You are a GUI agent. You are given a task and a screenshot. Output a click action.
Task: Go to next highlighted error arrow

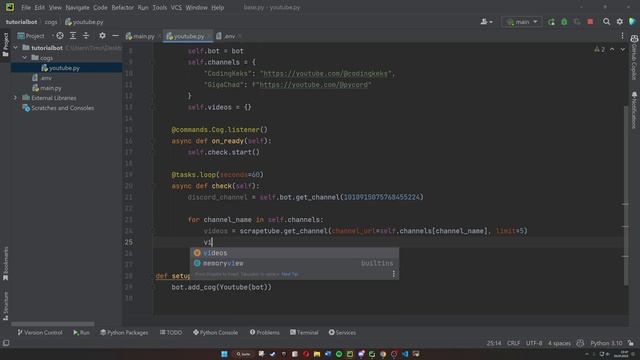[x=622, y=49]
